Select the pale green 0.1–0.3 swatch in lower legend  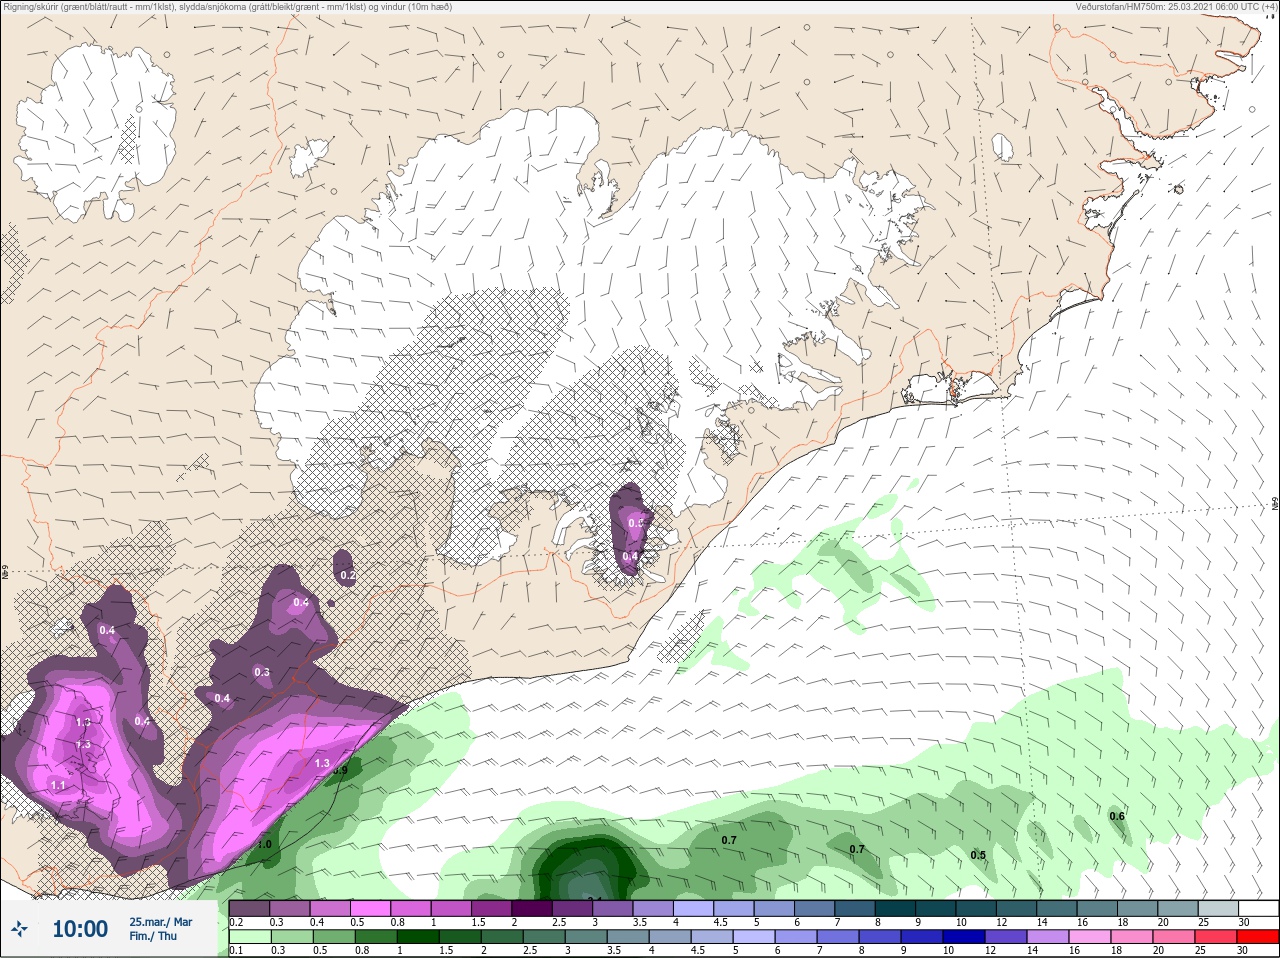coord(250,936)
